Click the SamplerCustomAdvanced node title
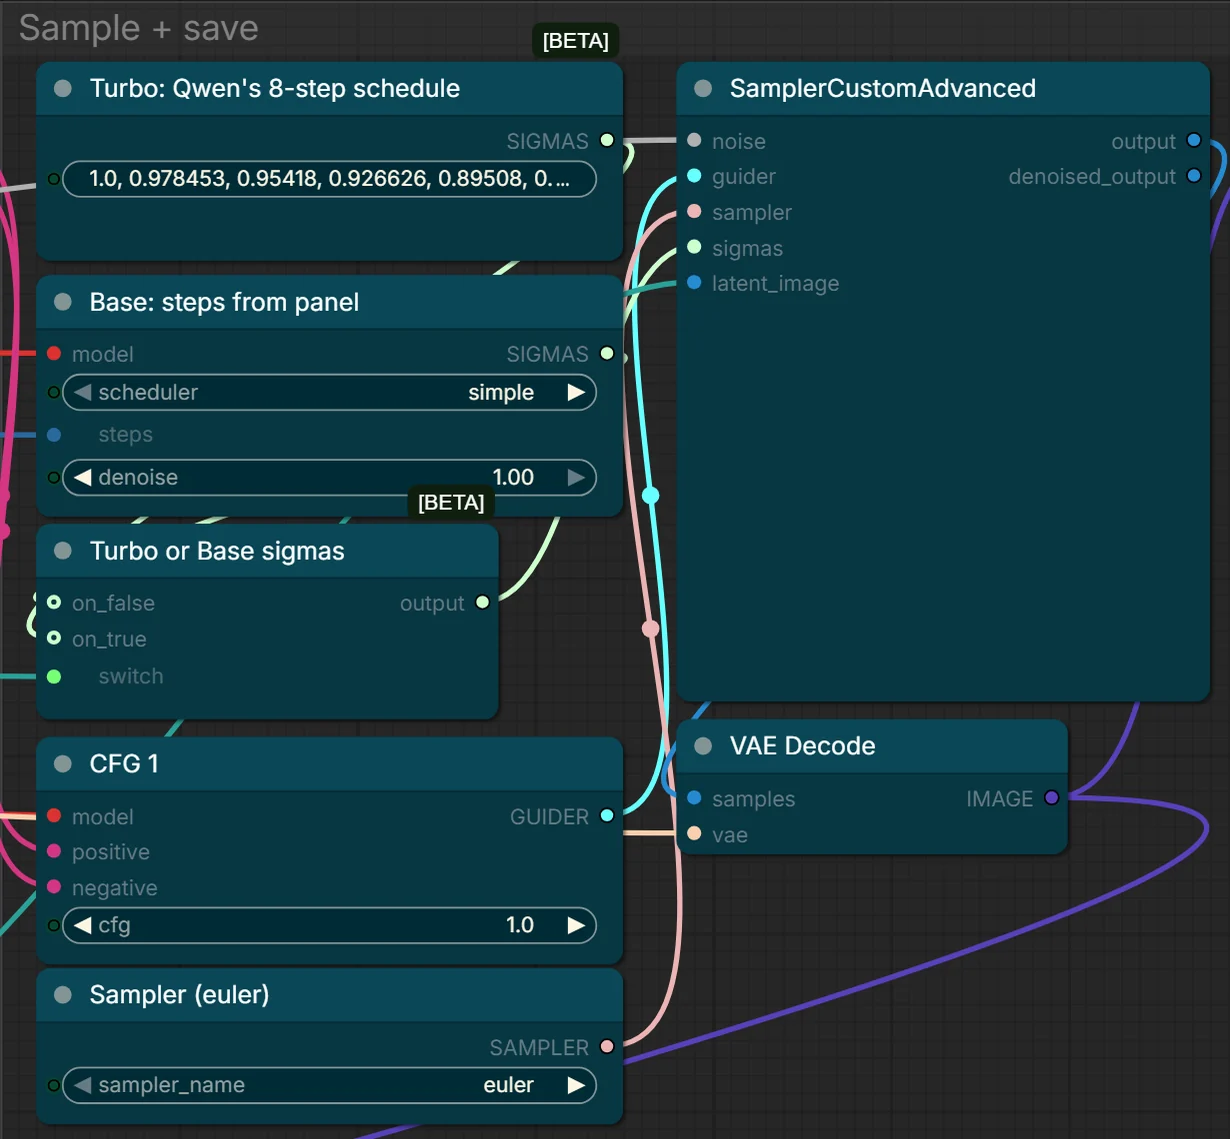Image resolution: width=1230 pixels, height=1139 pixels. [x=882, y=88]
